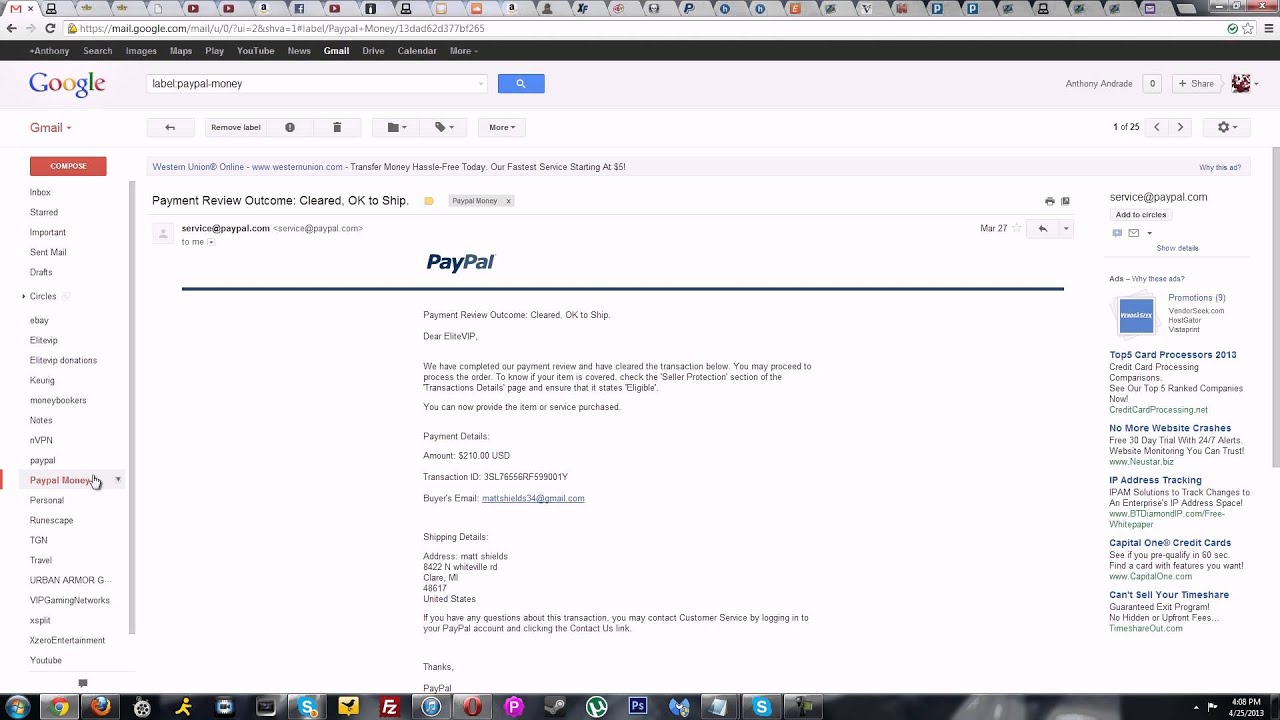
Task: Open the Inbox folder
Action: 40,192
